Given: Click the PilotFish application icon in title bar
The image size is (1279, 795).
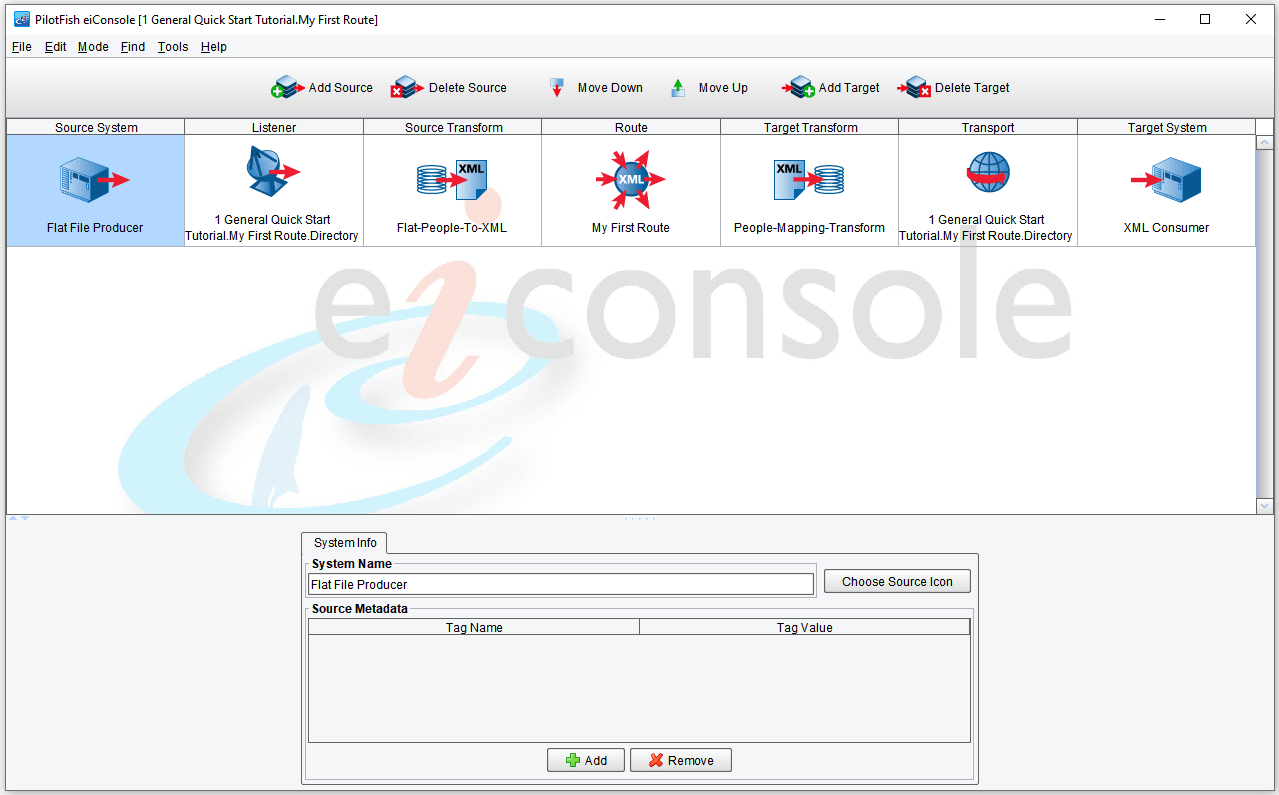Looking at the screenshot, I should pos(21,19).
